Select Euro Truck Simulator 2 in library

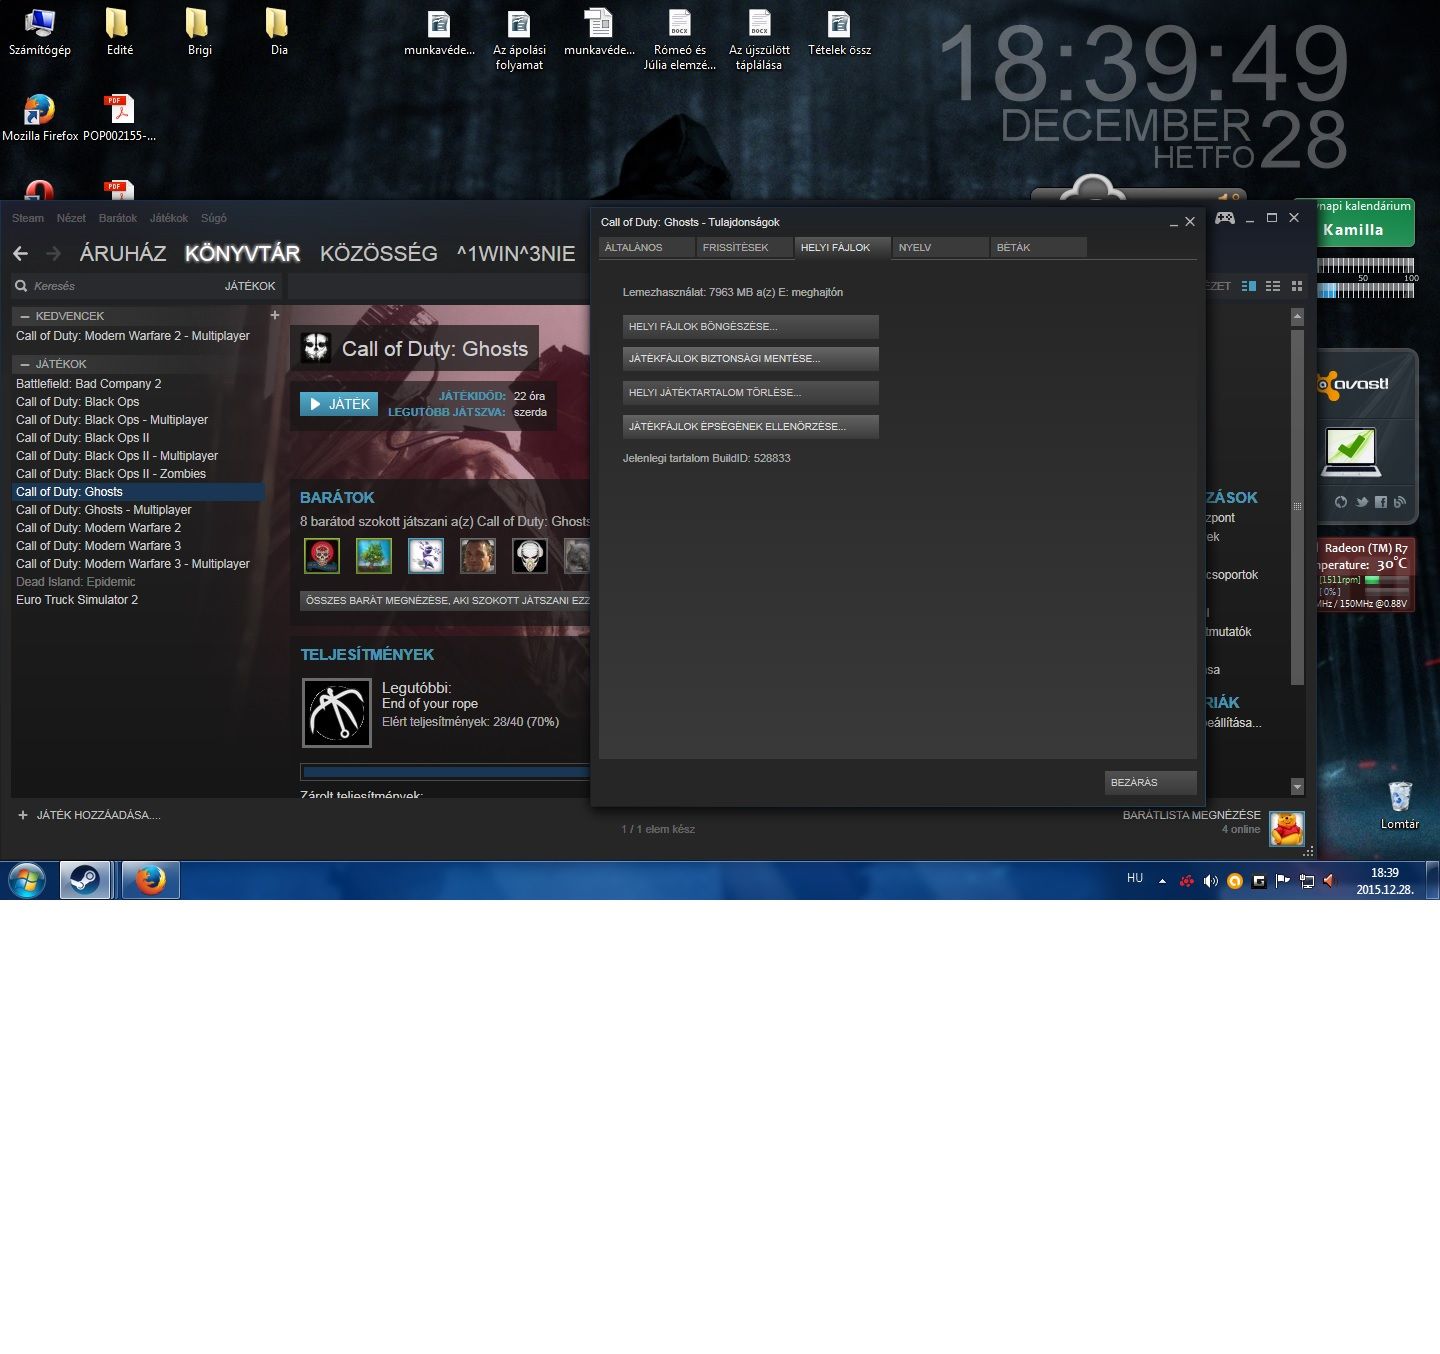click(138, 600)
